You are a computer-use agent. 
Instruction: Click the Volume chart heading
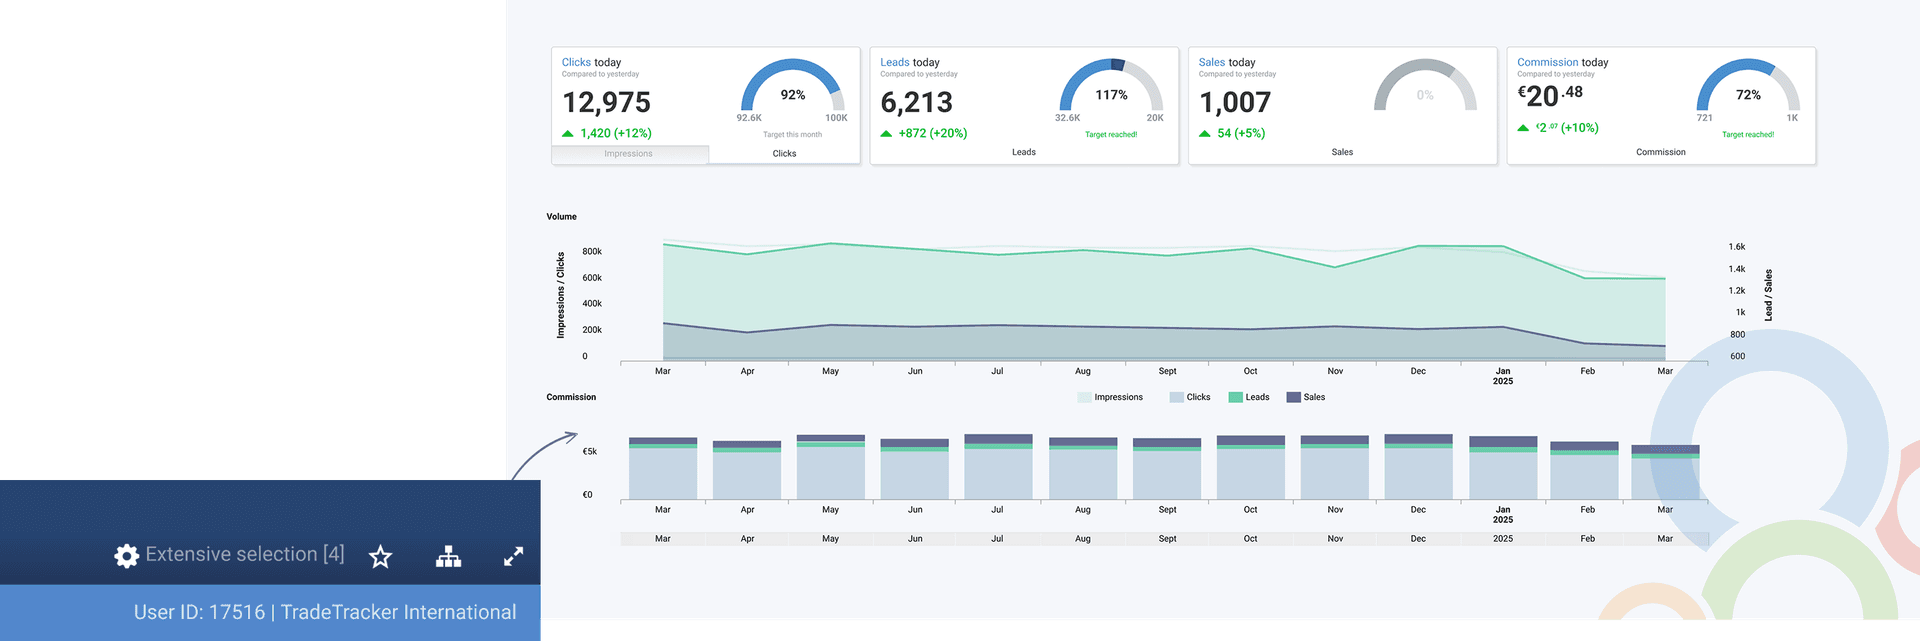tap(562, 217)
